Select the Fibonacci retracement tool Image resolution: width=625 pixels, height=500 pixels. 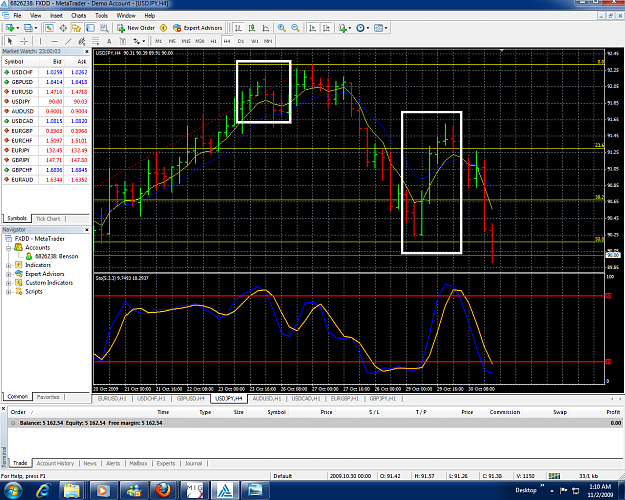point(95,41)
